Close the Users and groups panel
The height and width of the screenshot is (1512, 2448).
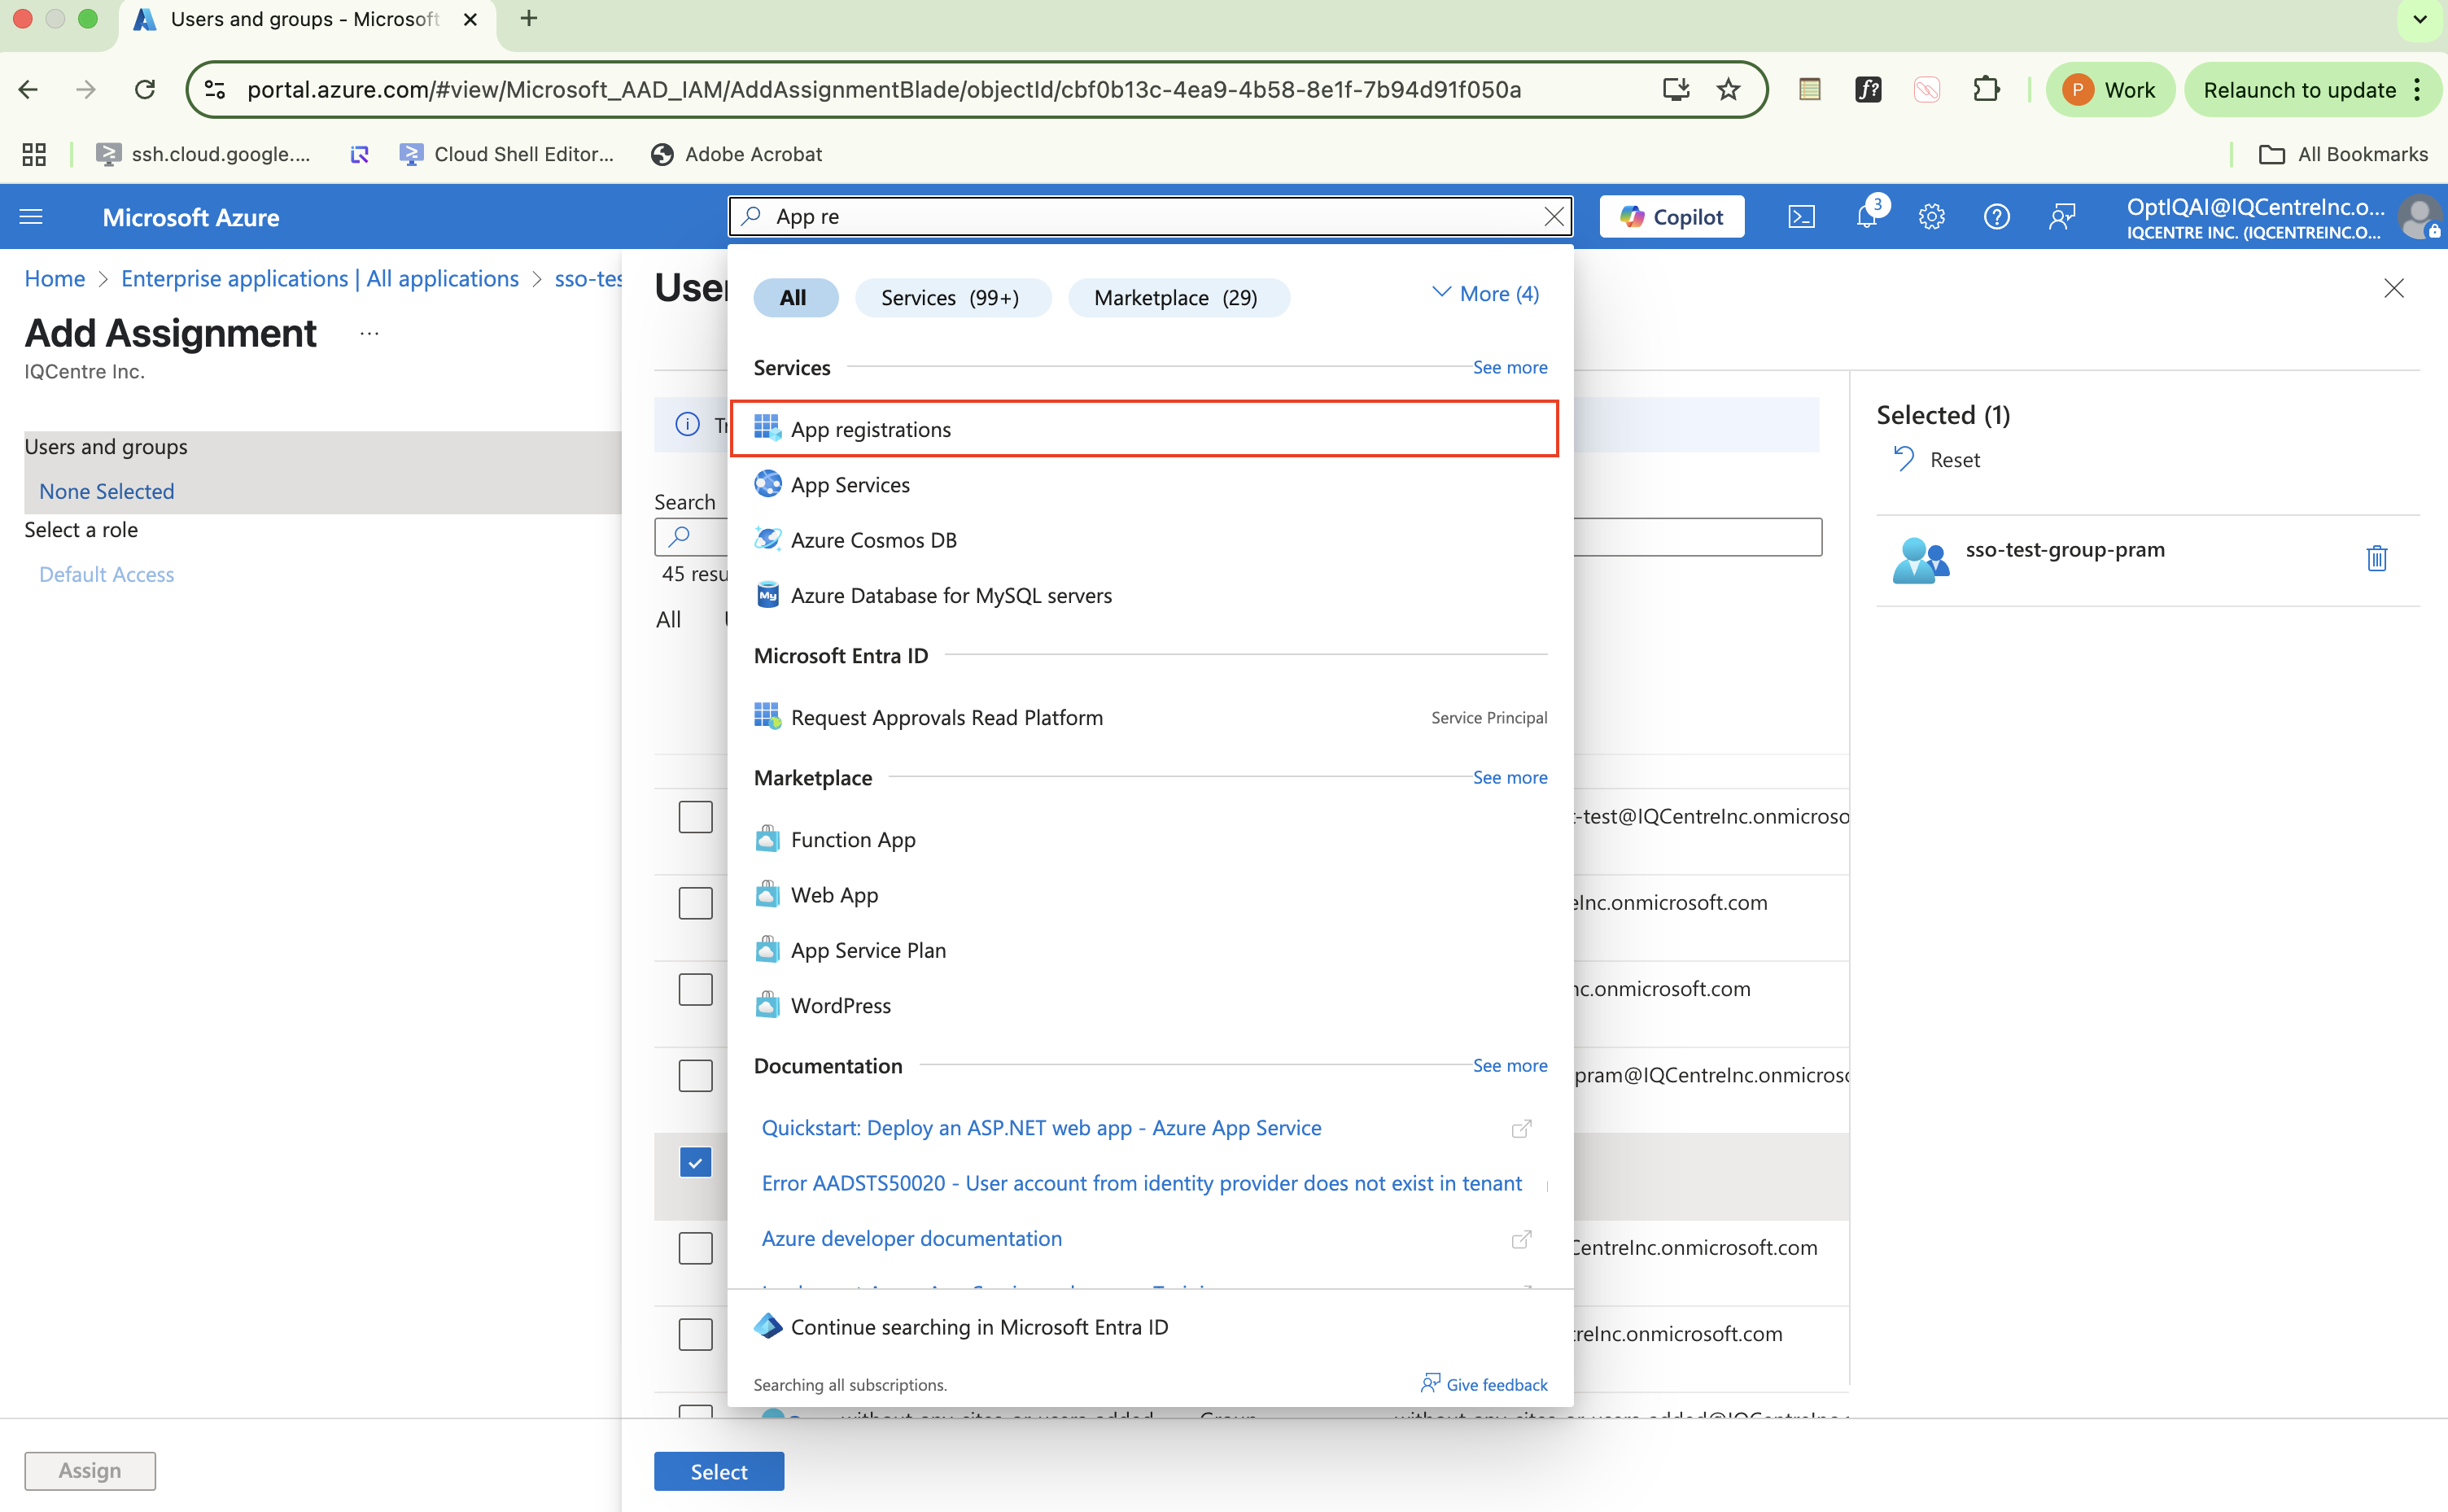coord(2393,289)
